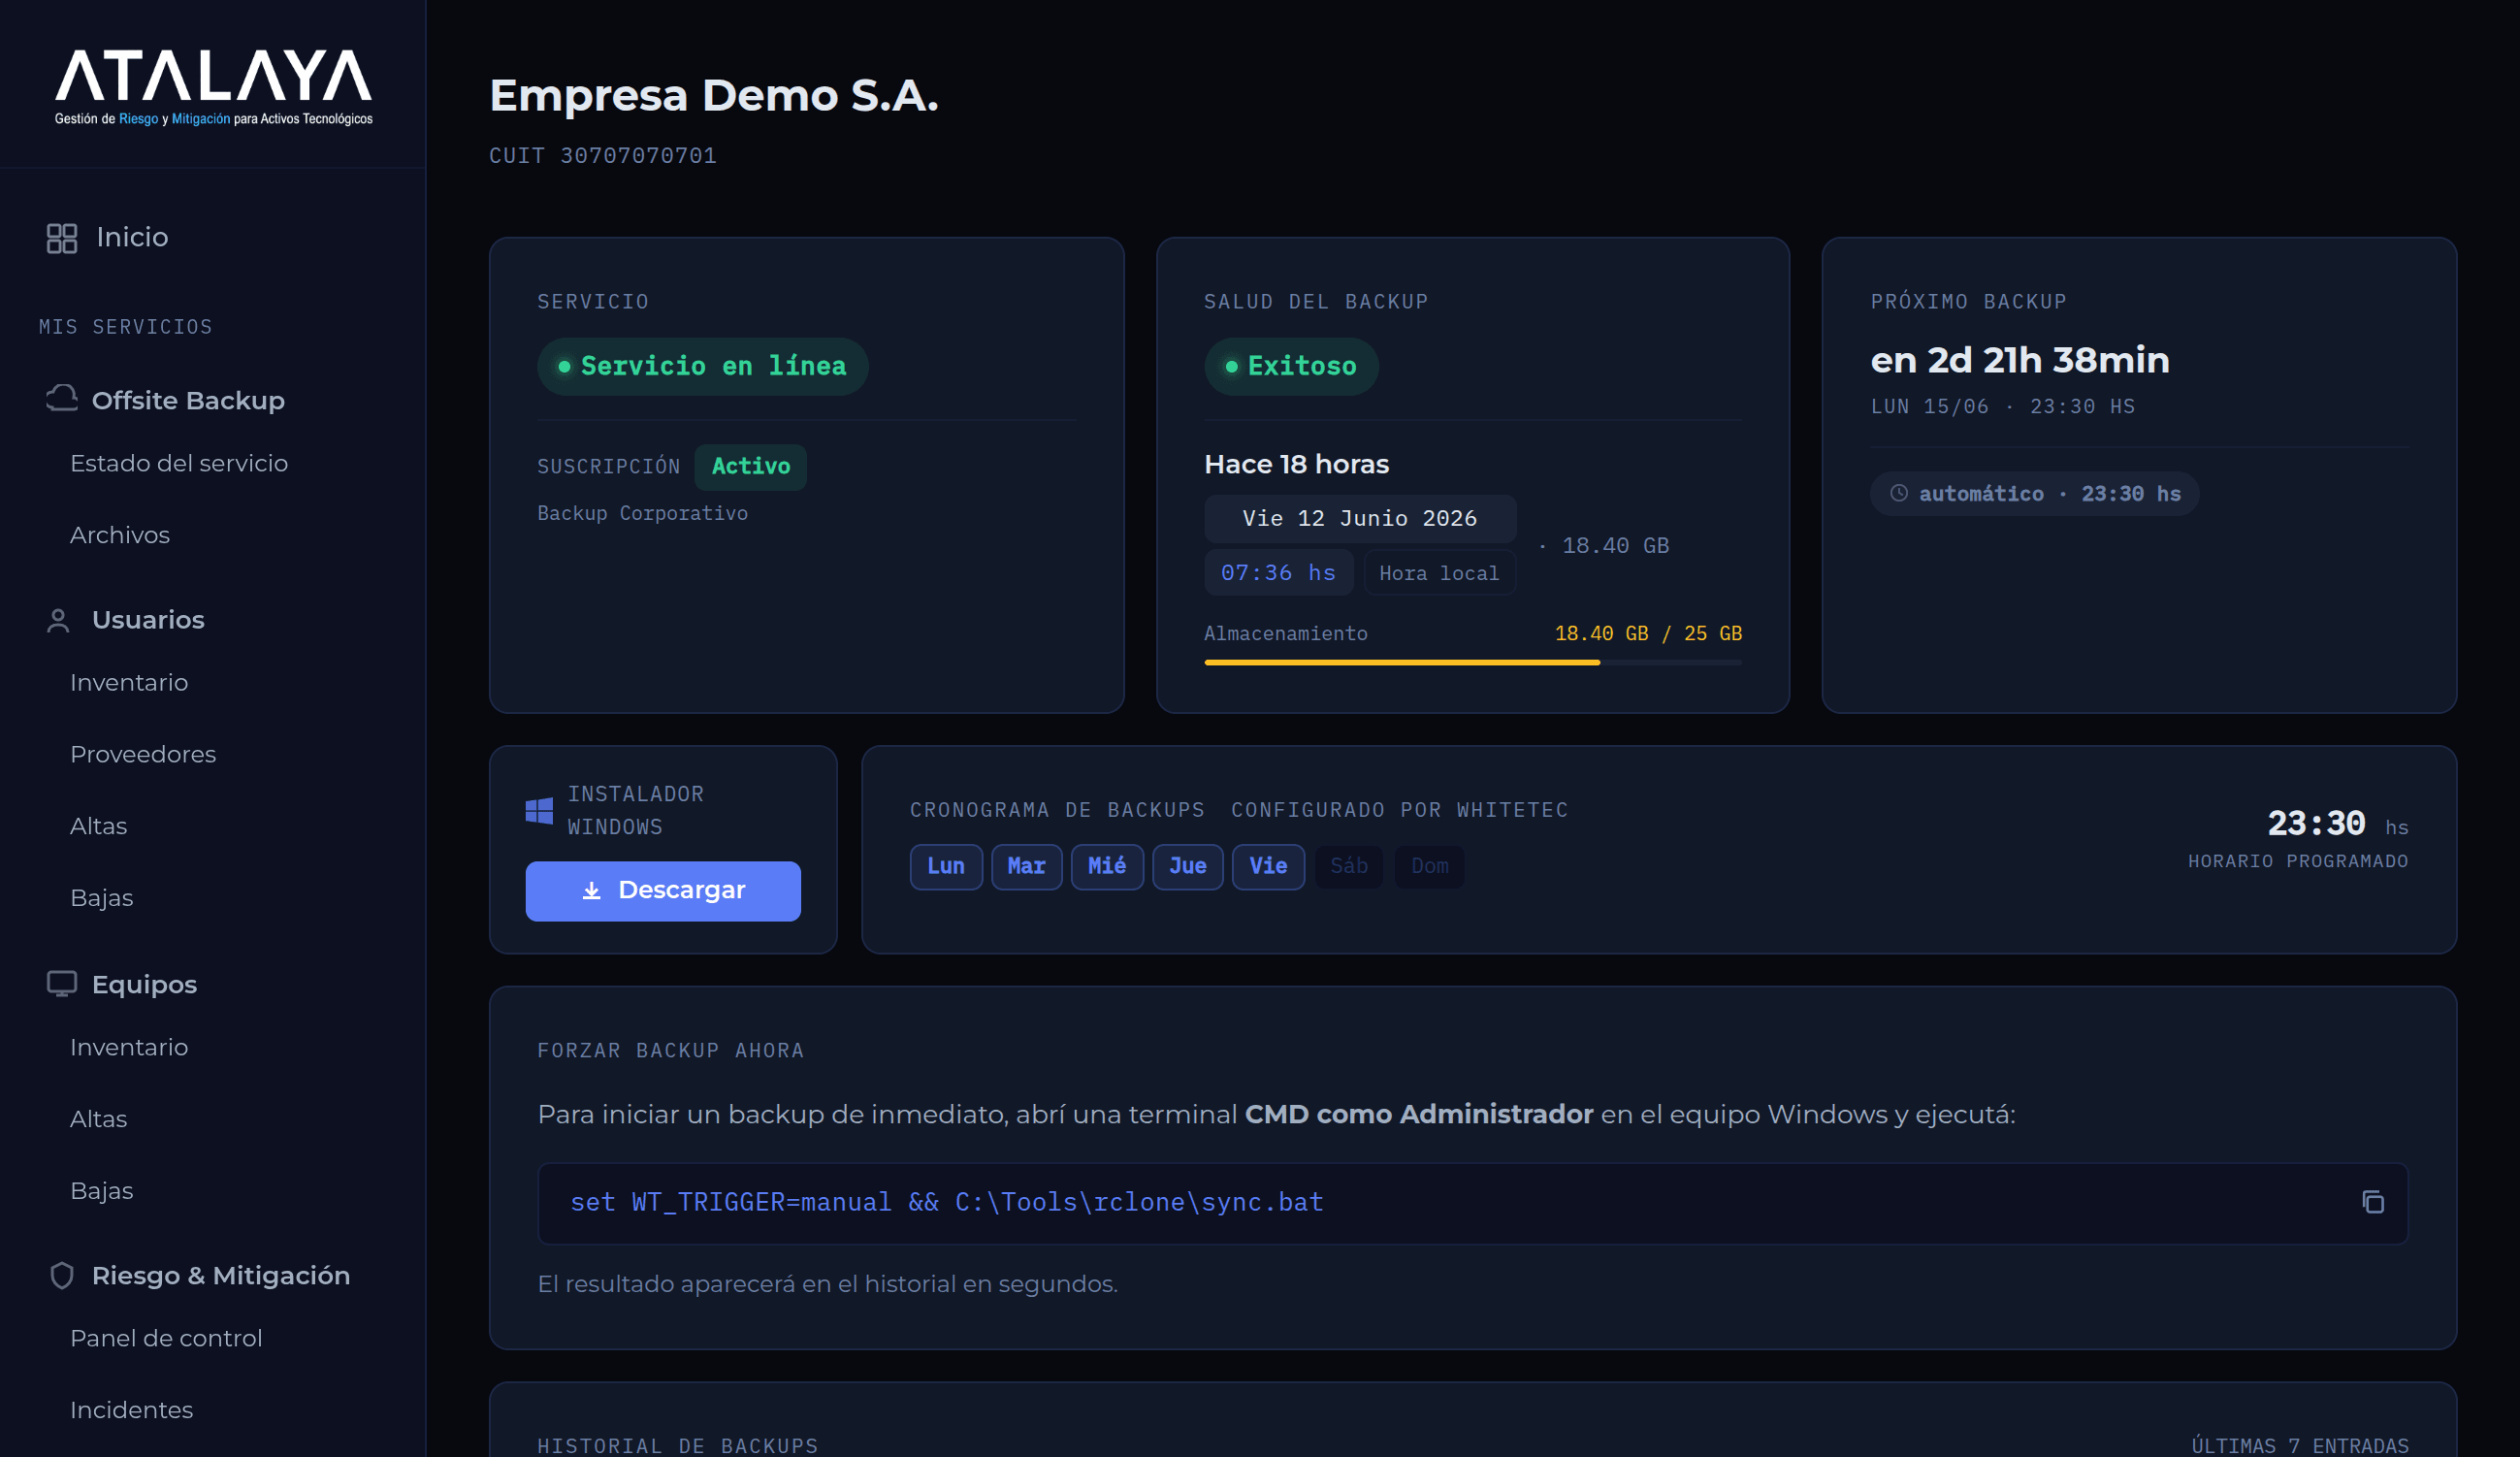The width and height of the screenshot is (2520, 1457).
Task: Open Altas under Usuarios
Action: point(98,826)
